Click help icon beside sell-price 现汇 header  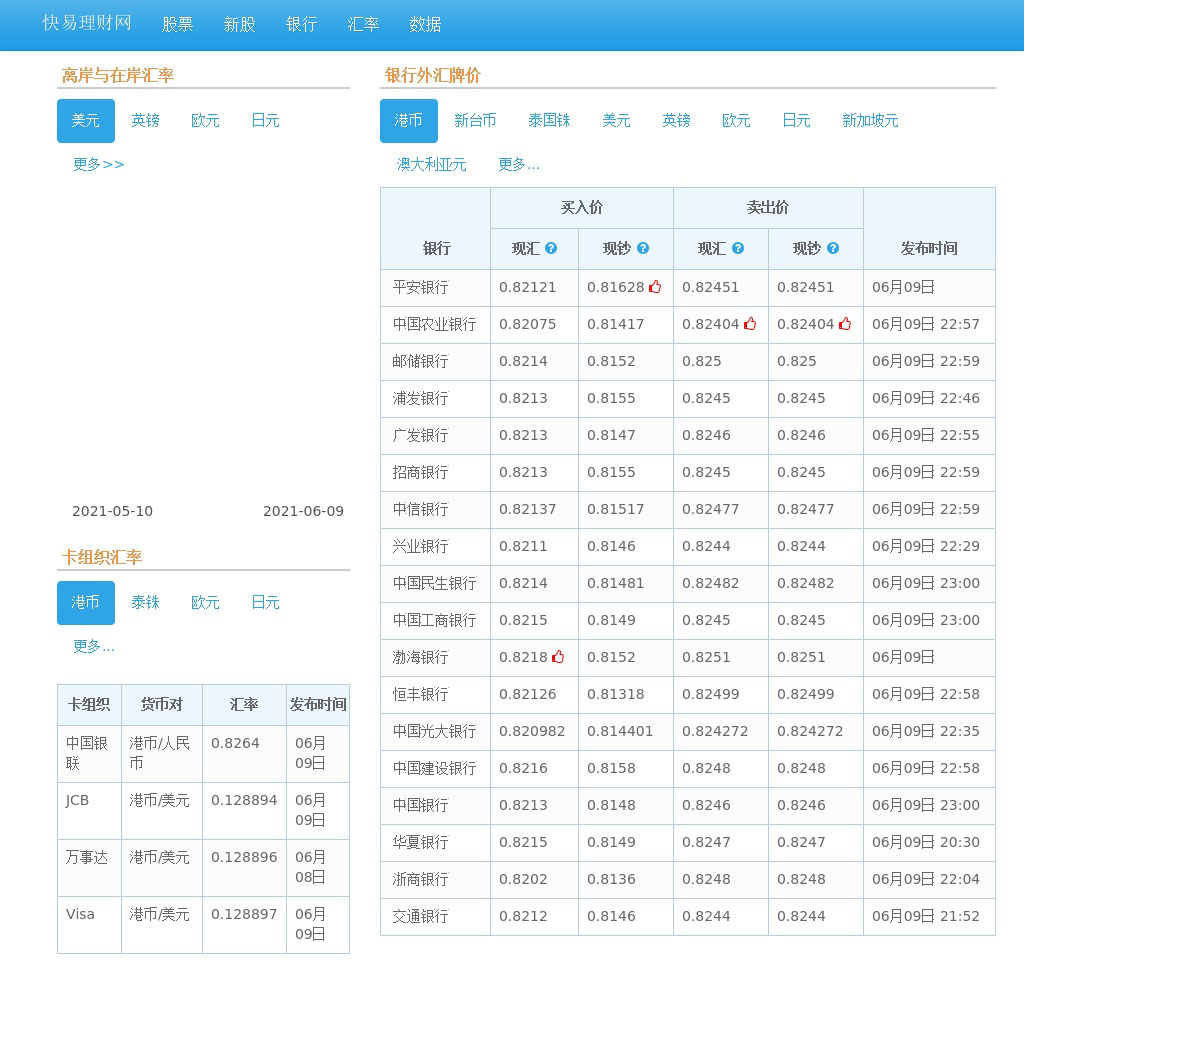click(738, 248)
